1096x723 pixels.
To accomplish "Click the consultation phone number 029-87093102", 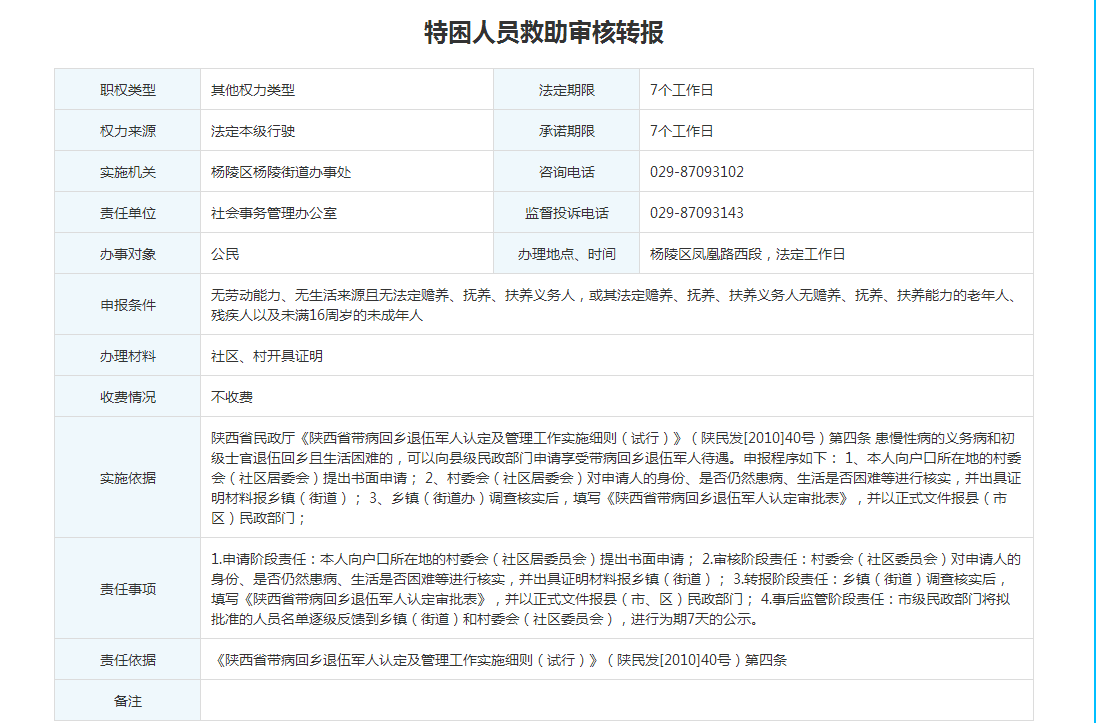I will click(x=696, y=172).
